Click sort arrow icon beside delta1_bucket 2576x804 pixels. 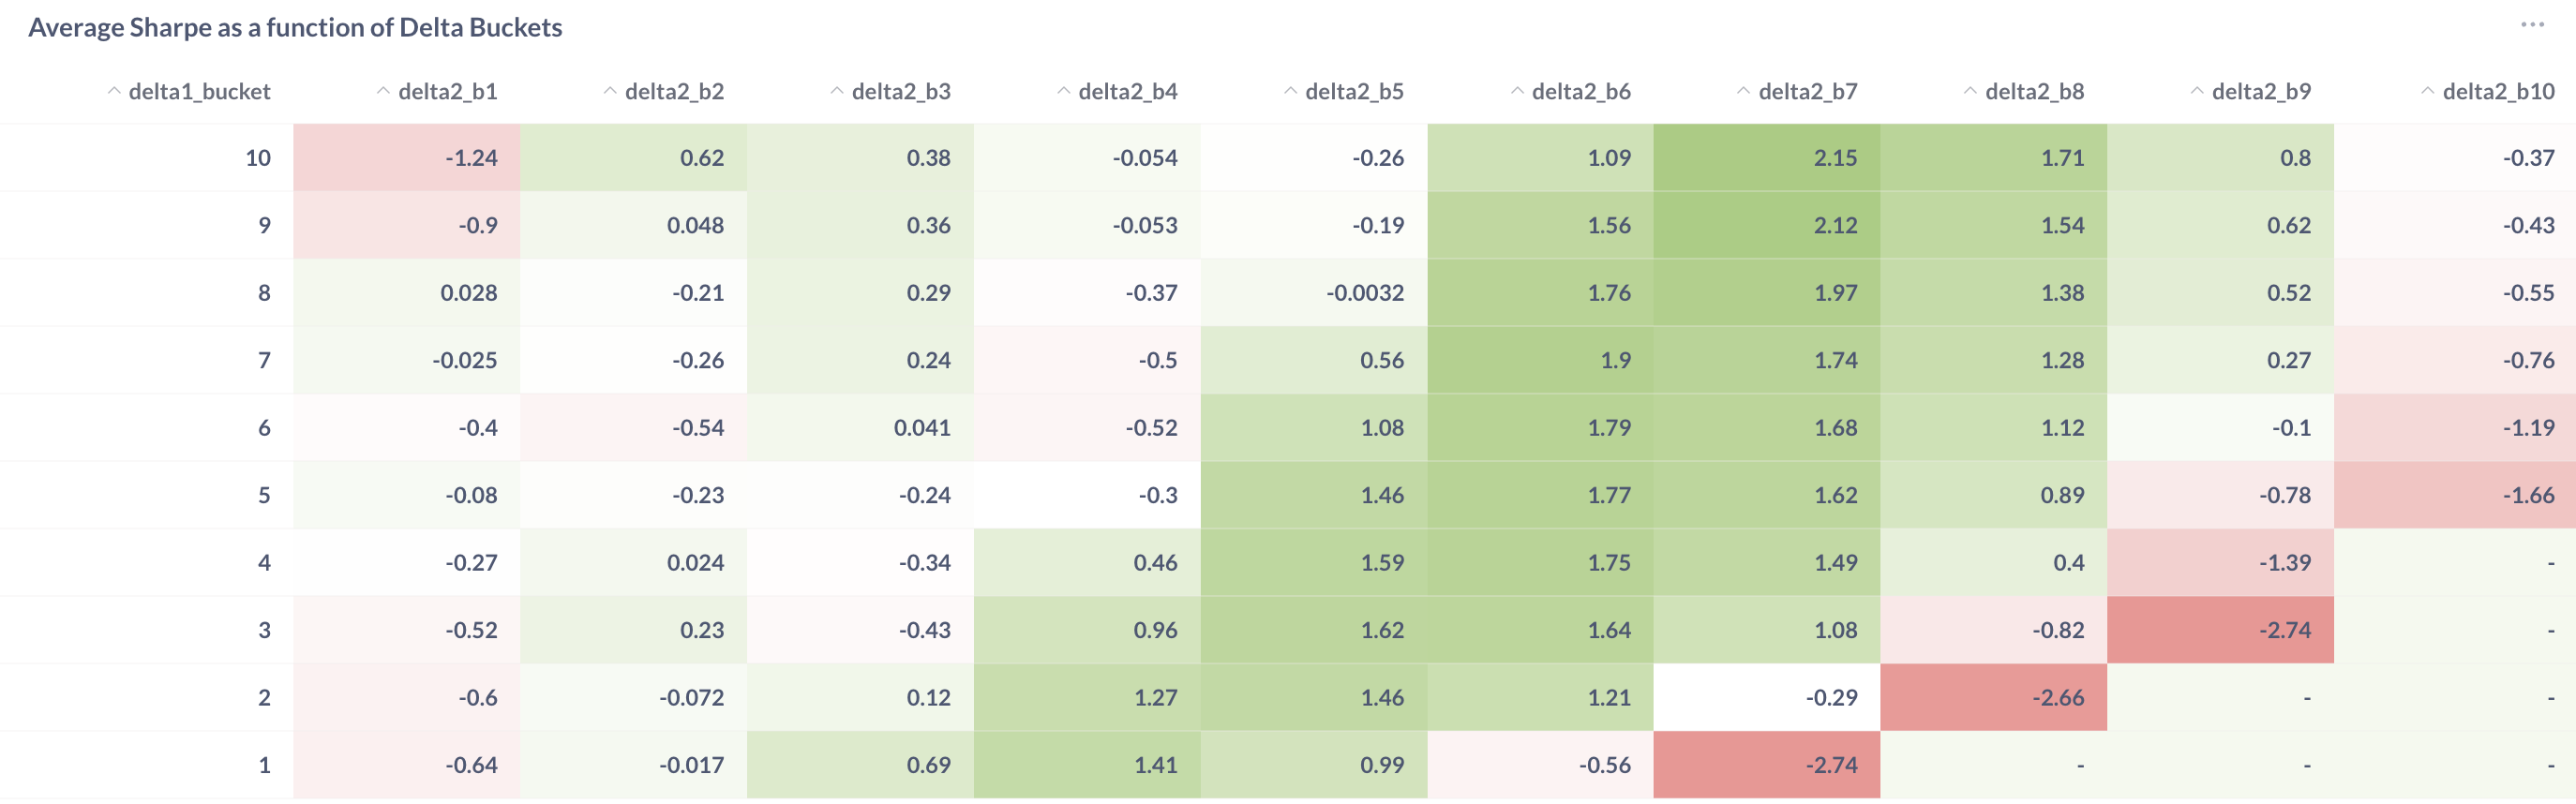[x=114, y=91]
